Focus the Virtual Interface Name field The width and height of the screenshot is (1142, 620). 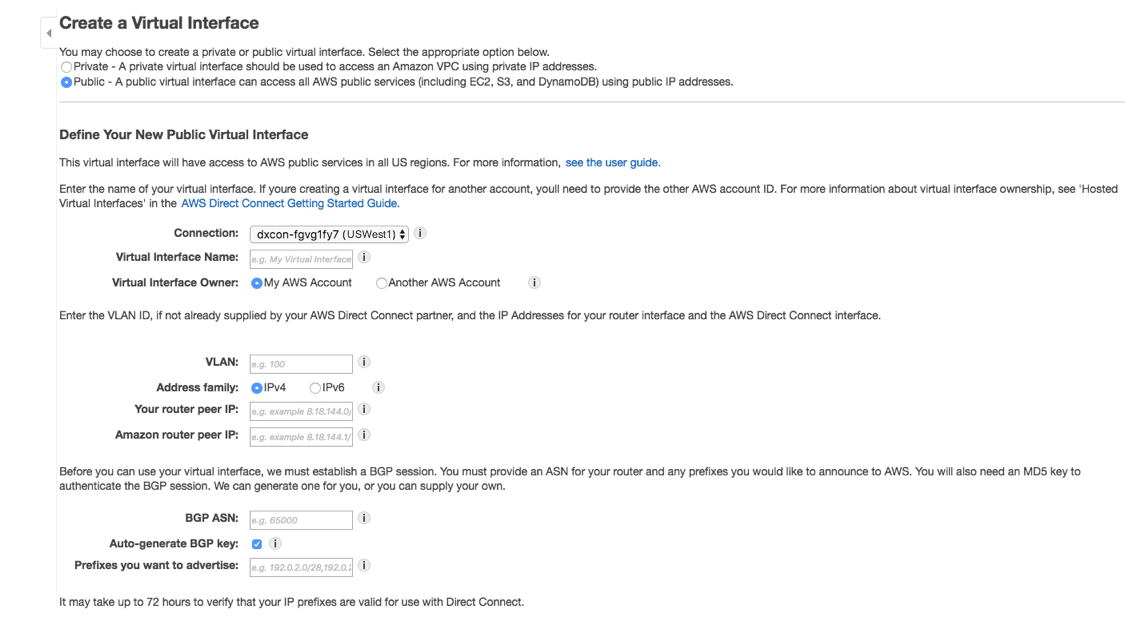pyautogui.click(x=300, y=259)
